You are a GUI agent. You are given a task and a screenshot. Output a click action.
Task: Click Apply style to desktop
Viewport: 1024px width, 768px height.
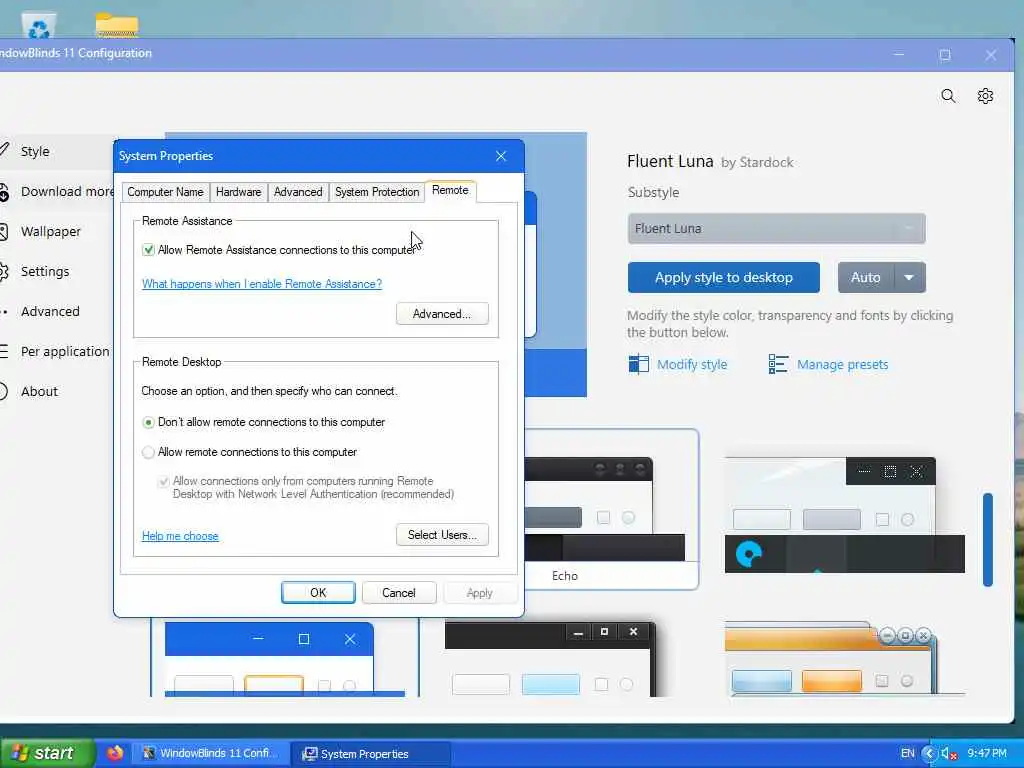[724, 278]
